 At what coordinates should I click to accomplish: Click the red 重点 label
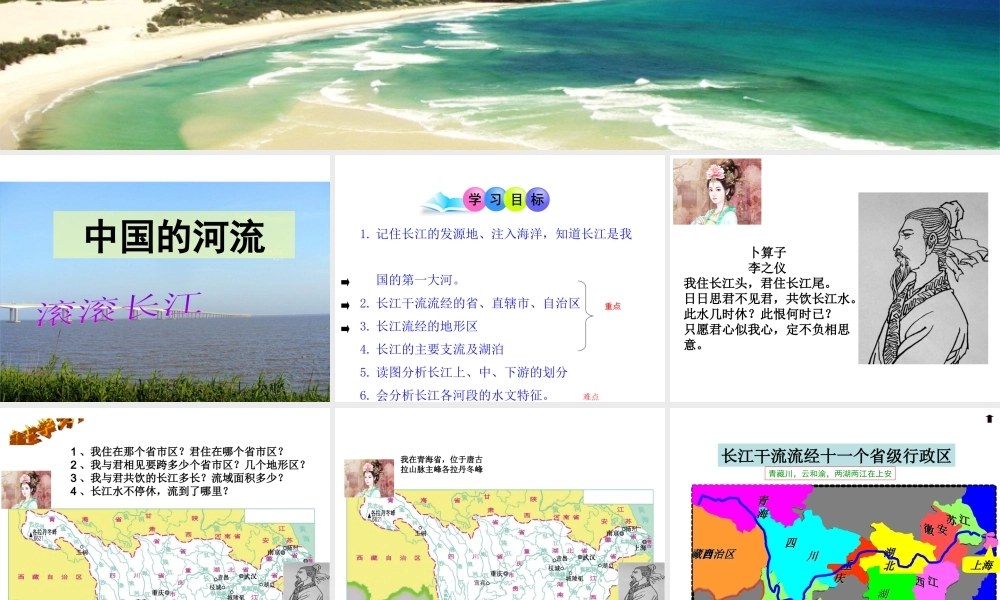[x=612, y=307]
